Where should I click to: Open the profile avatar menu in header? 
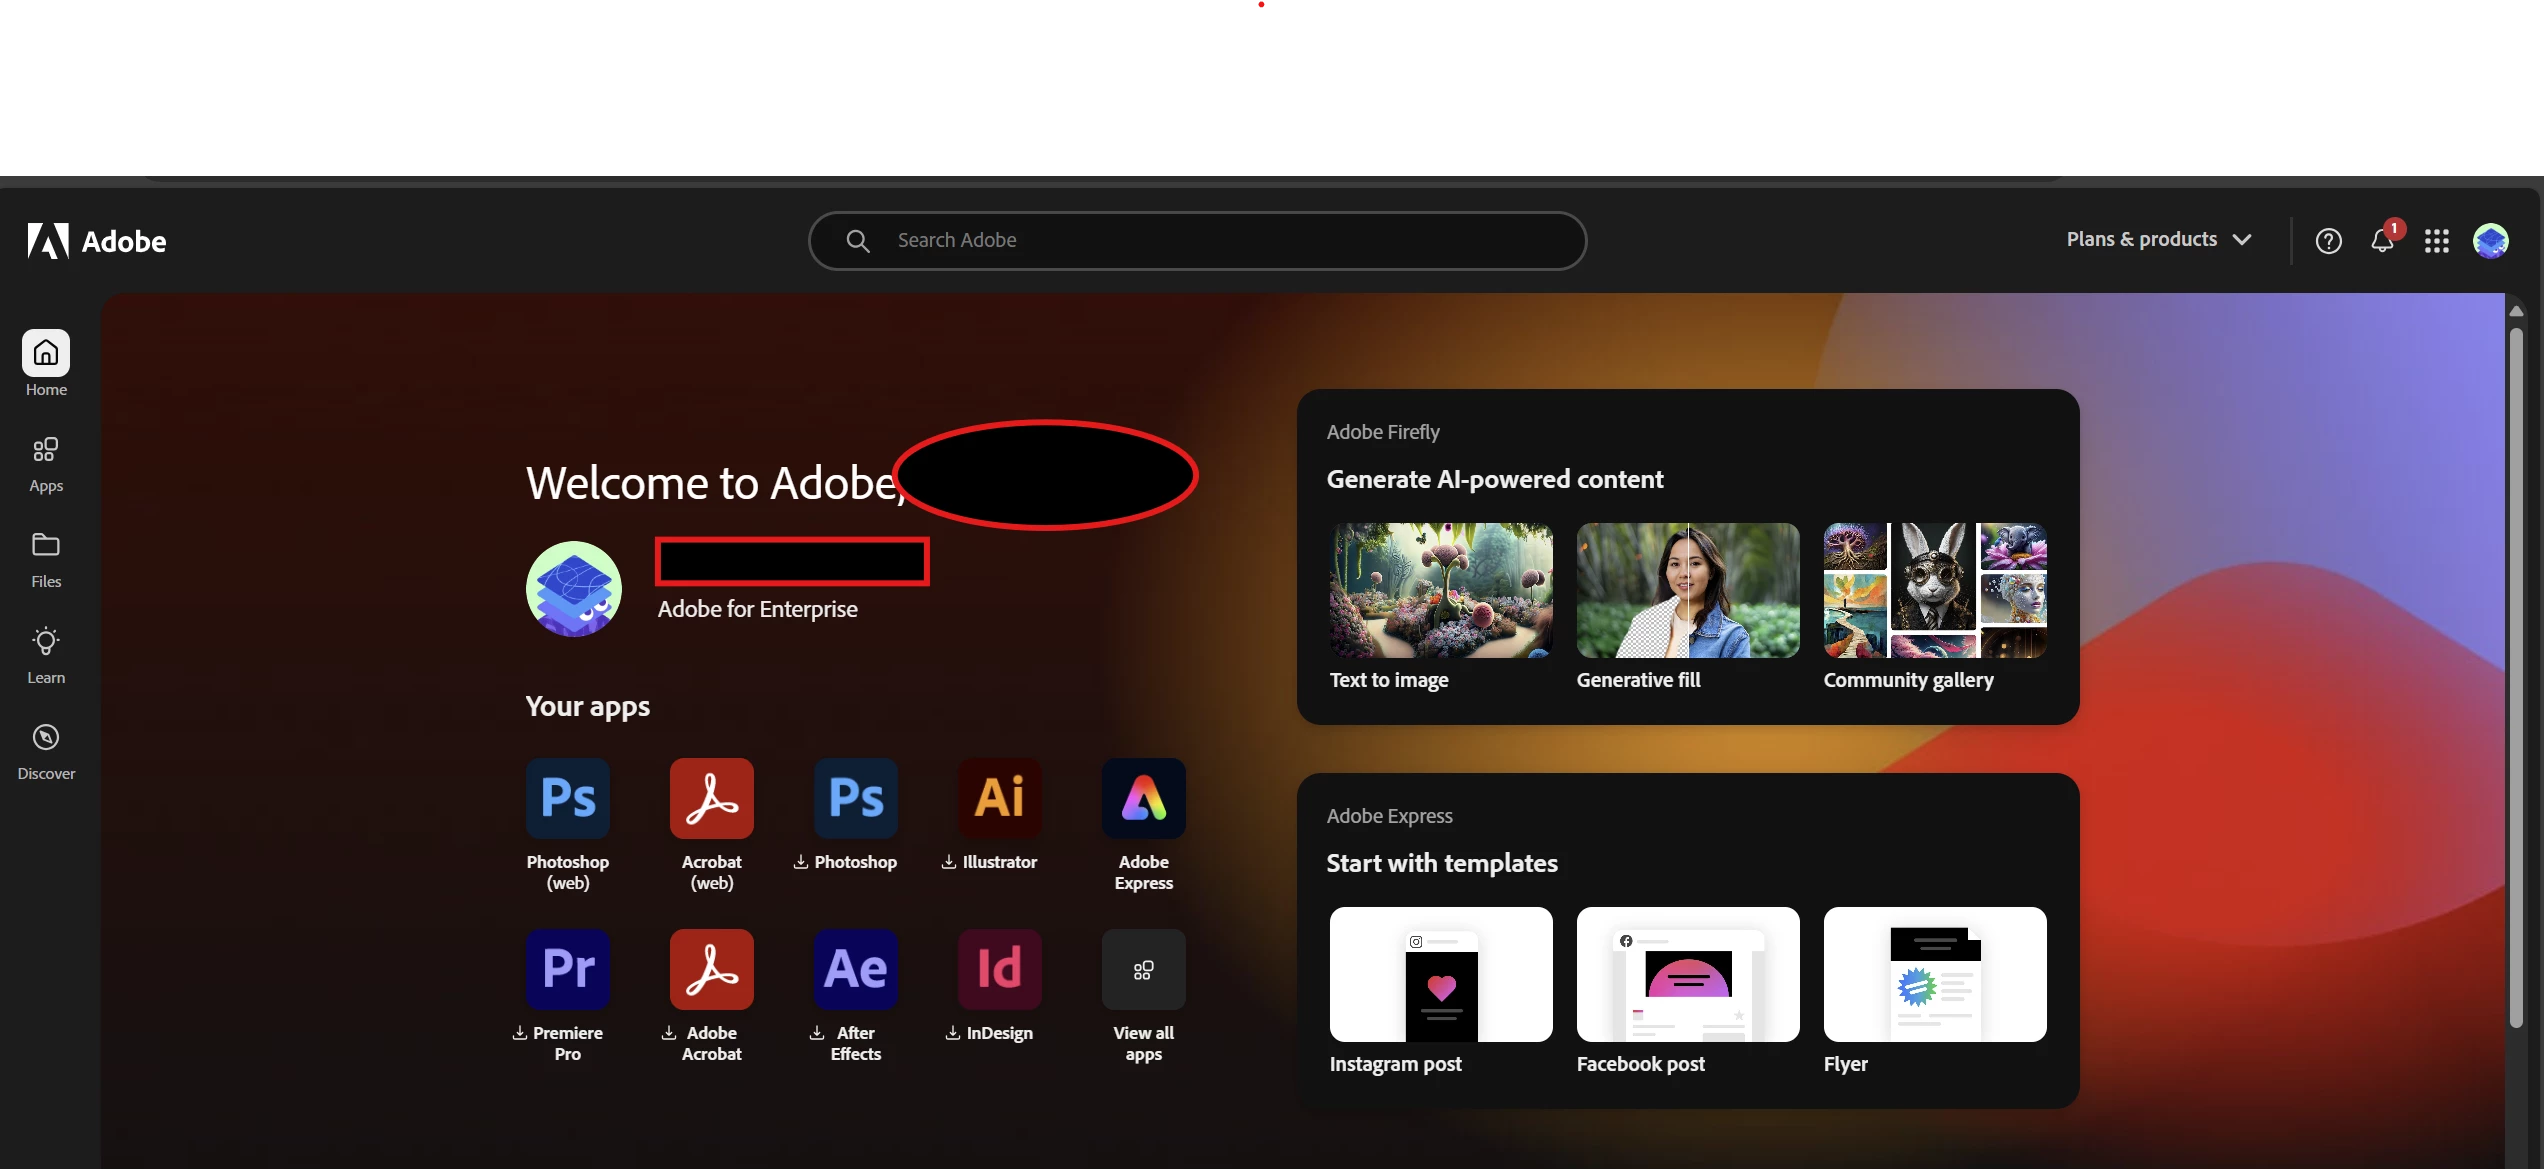click(2490, 241)
